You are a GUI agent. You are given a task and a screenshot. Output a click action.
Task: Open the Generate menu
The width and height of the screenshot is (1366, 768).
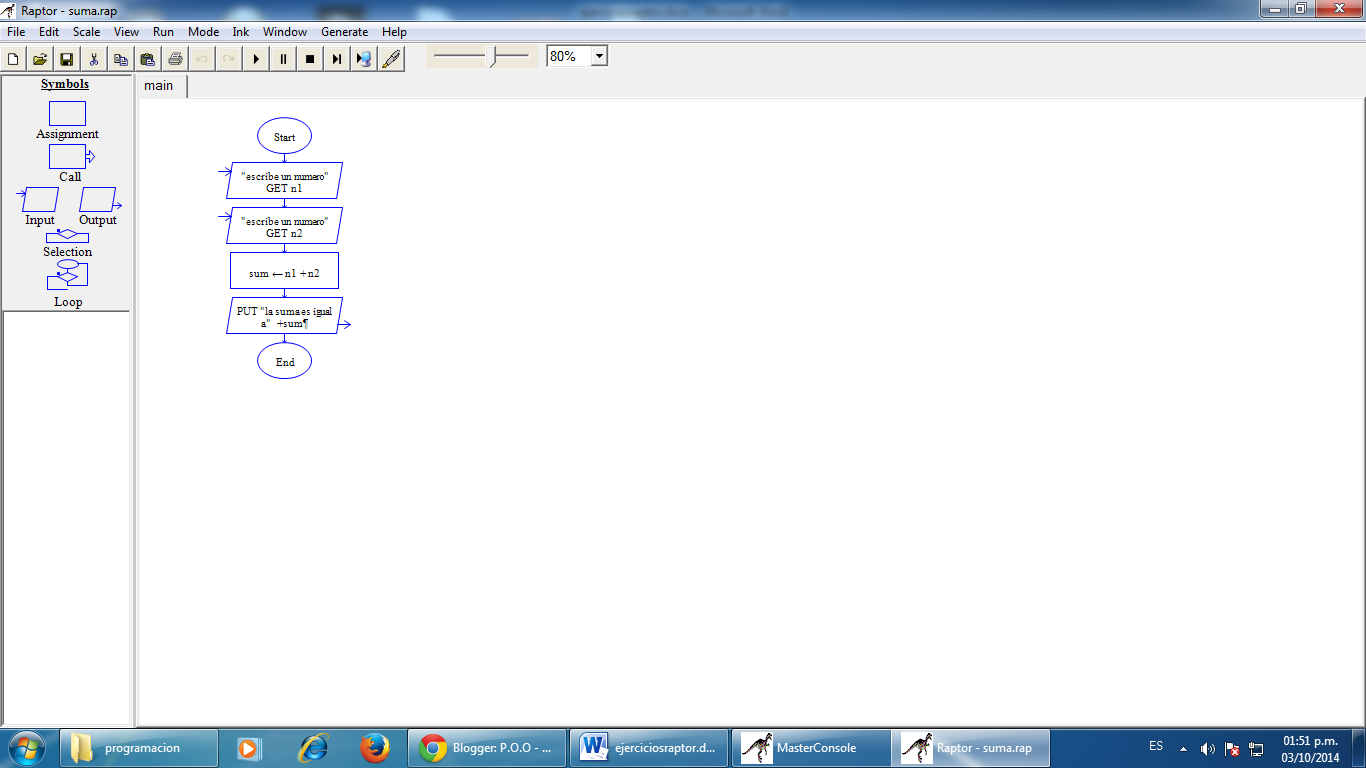344,32
